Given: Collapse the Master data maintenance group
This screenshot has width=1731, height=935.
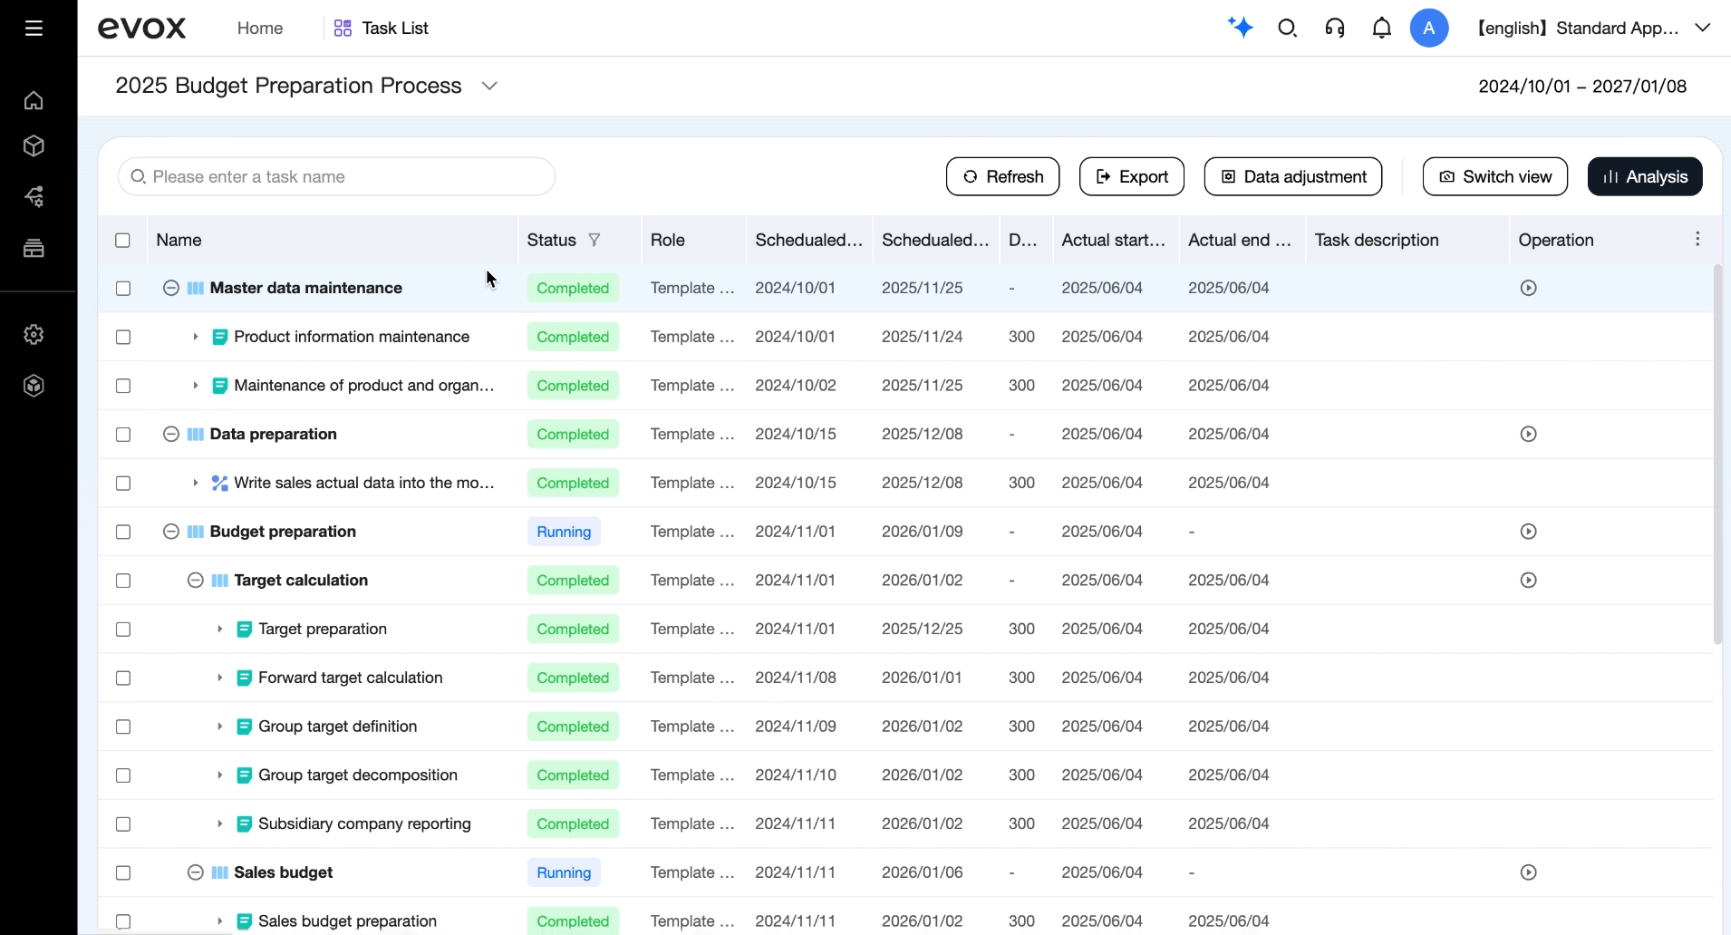Looking at the screenshot, I should pos(171,288).
